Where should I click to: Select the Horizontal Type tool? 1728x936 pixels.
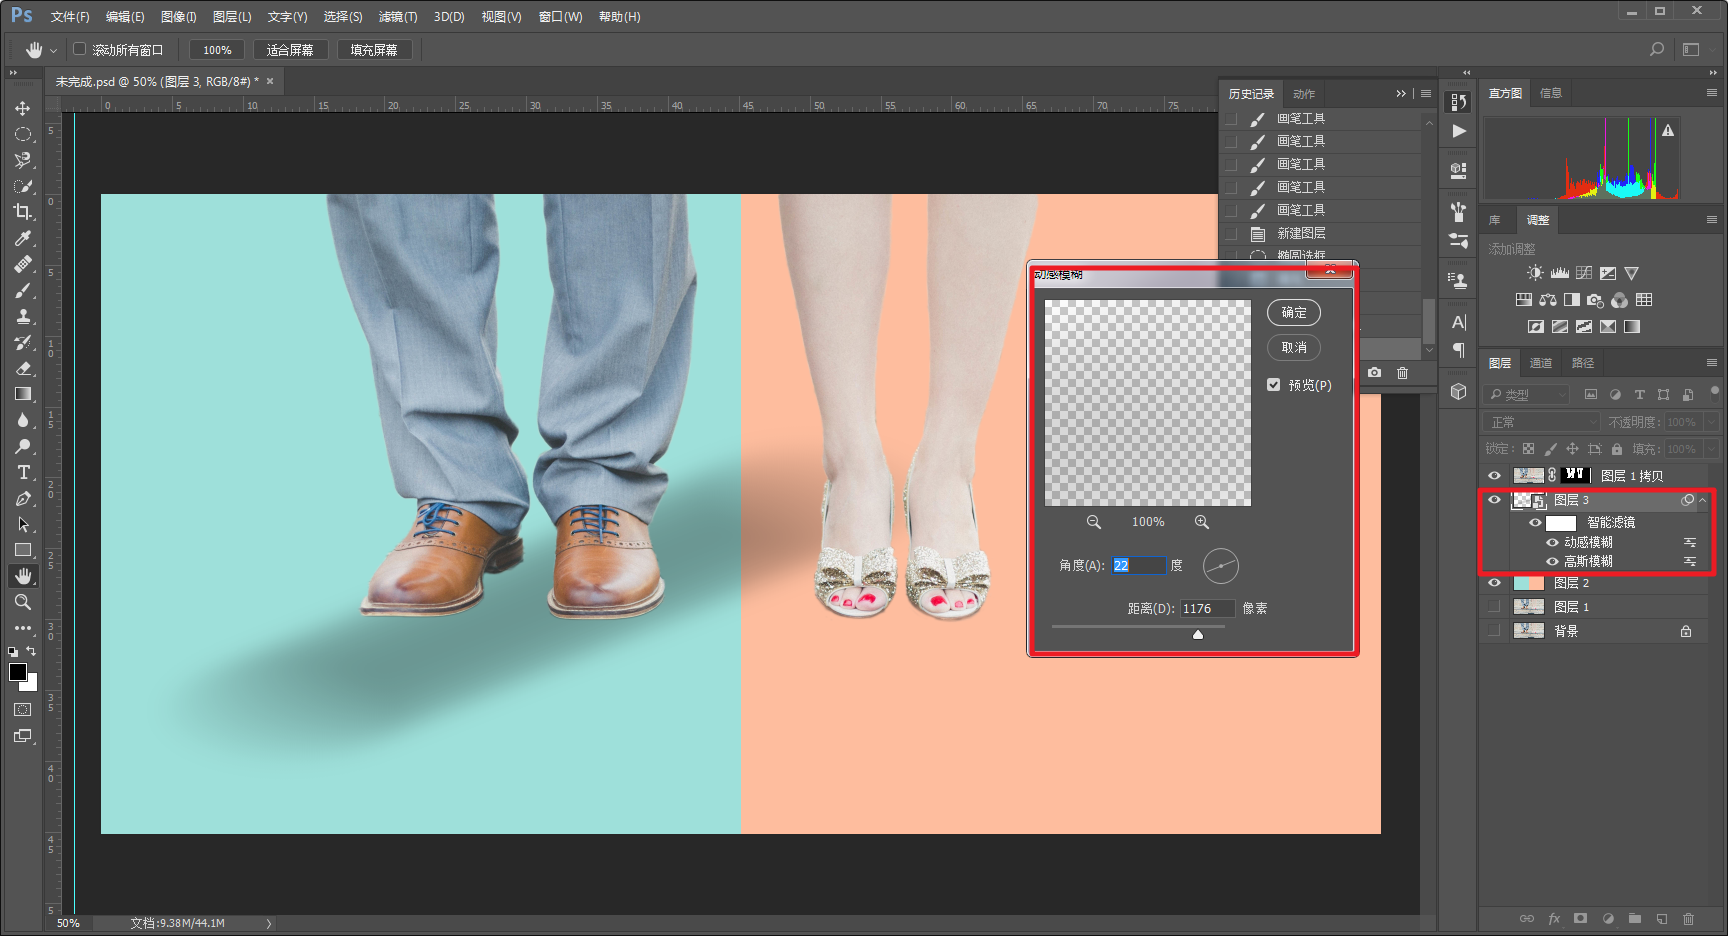point(22,472)
